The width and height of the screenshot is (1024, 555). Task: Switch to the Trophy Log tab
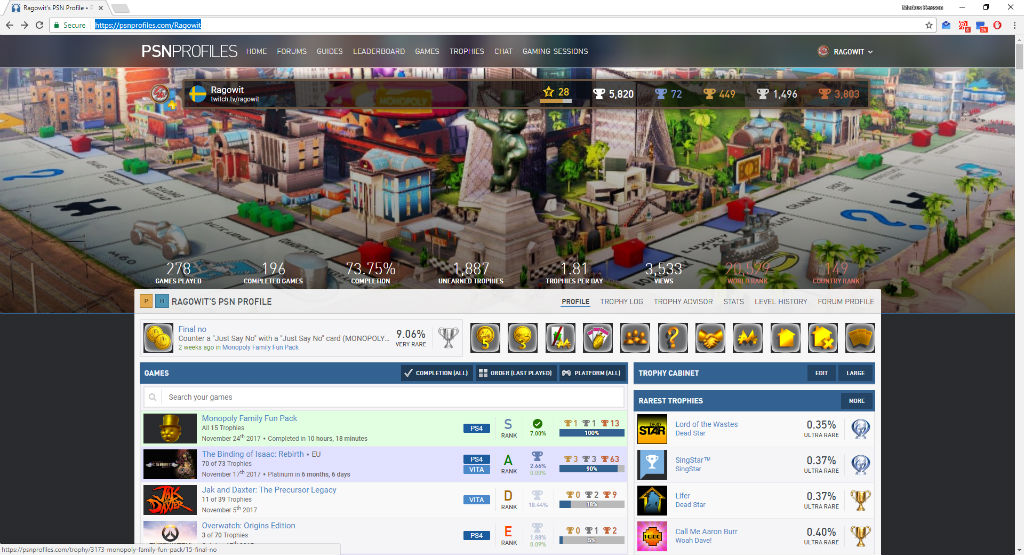[622, 302]
